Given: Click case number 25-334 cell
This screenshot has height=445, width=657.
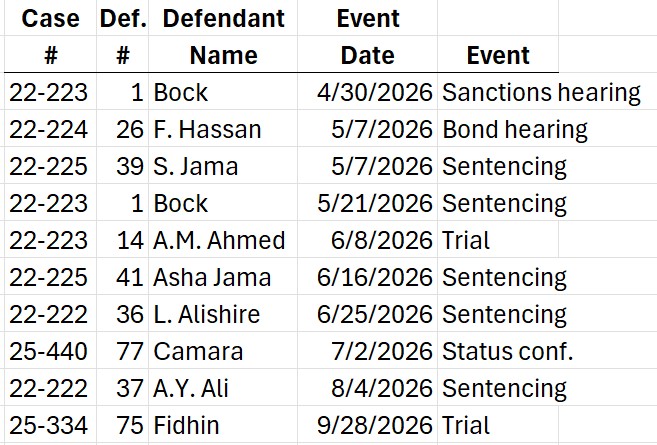Looking at the screenshot, I should pyautogui.click(x=48, y=426).
